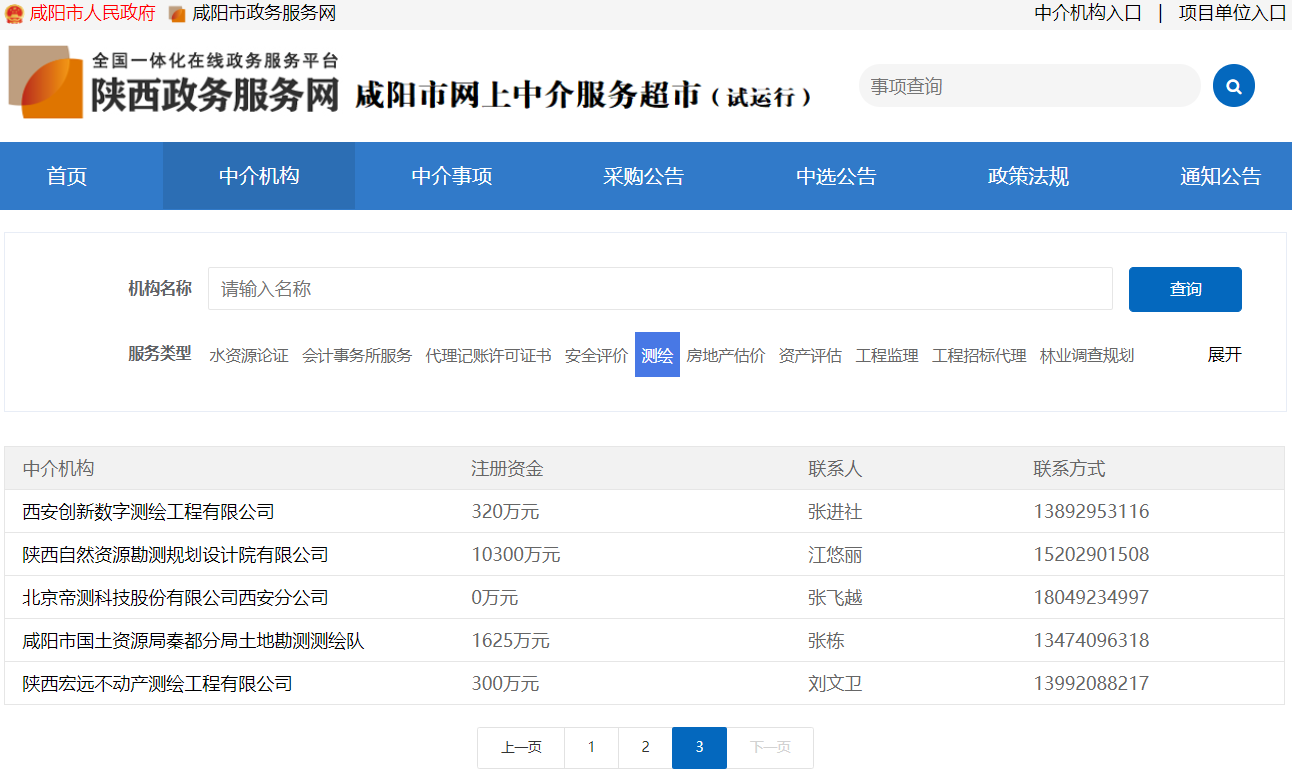Screen dimensions: 1292x779
Task: Click phone number 18049234997
Action: point(1091,597)
